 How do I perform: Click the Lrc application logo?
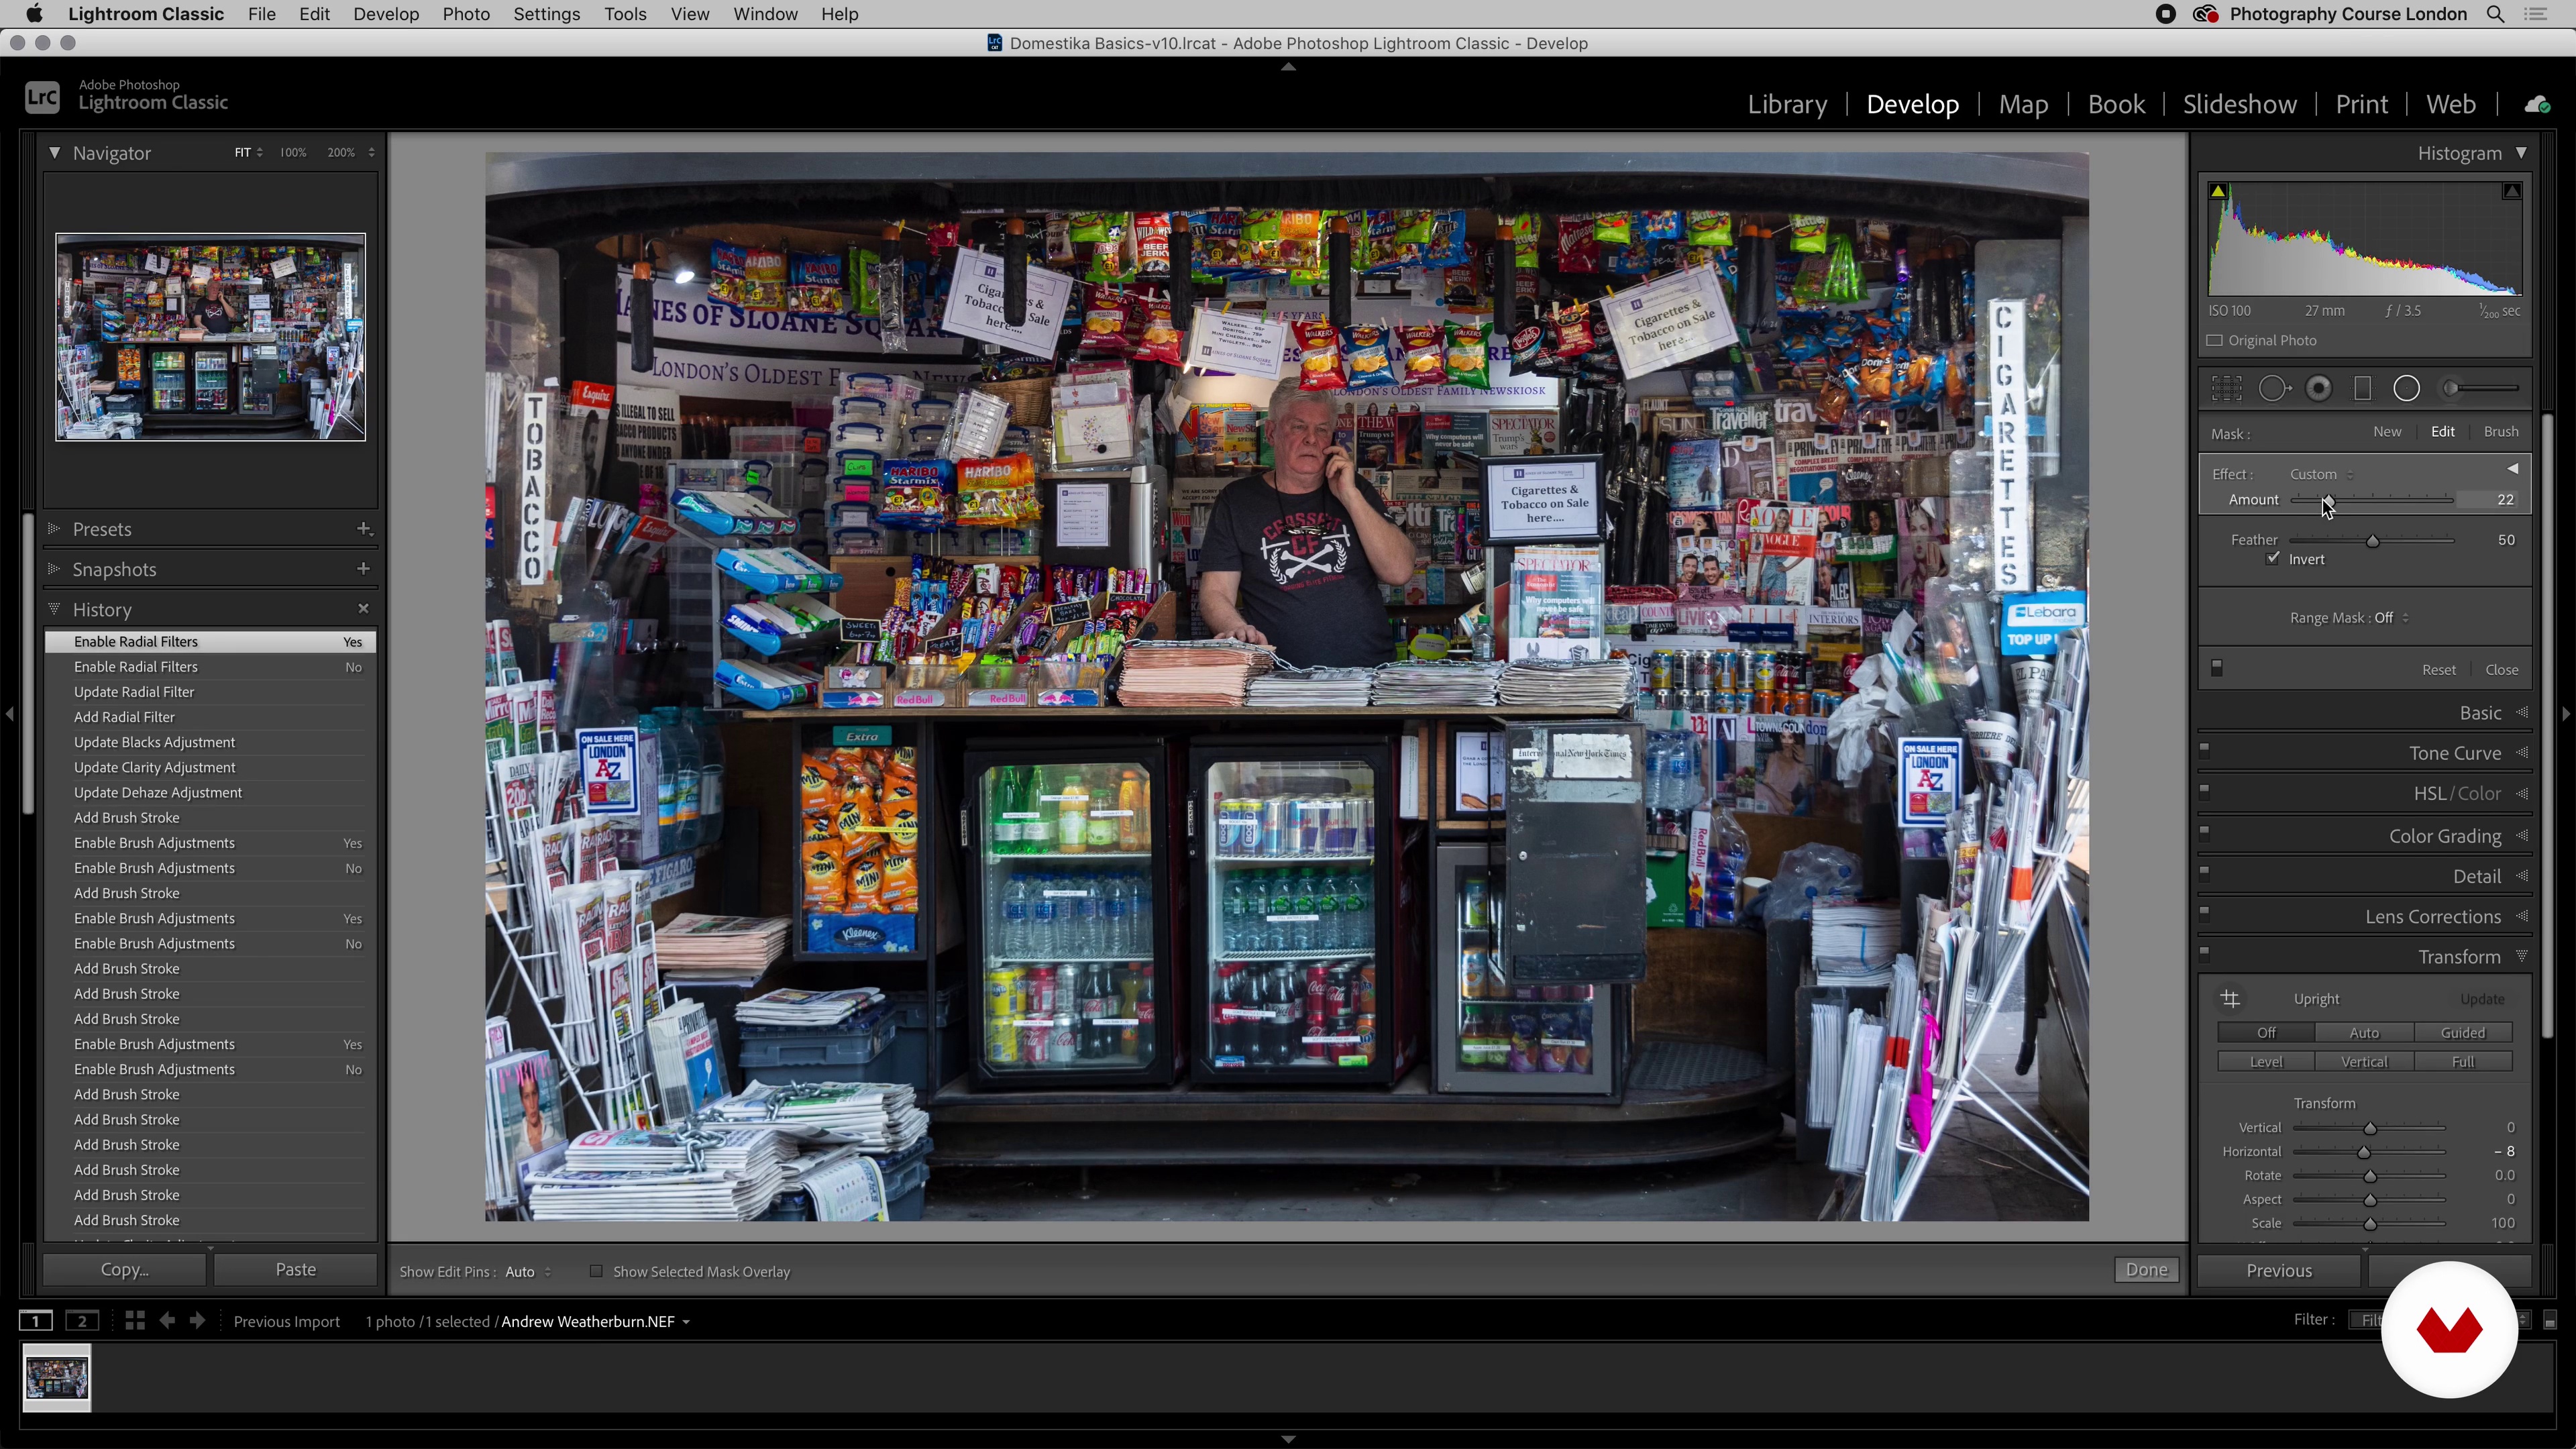click(x=42, y=97)
